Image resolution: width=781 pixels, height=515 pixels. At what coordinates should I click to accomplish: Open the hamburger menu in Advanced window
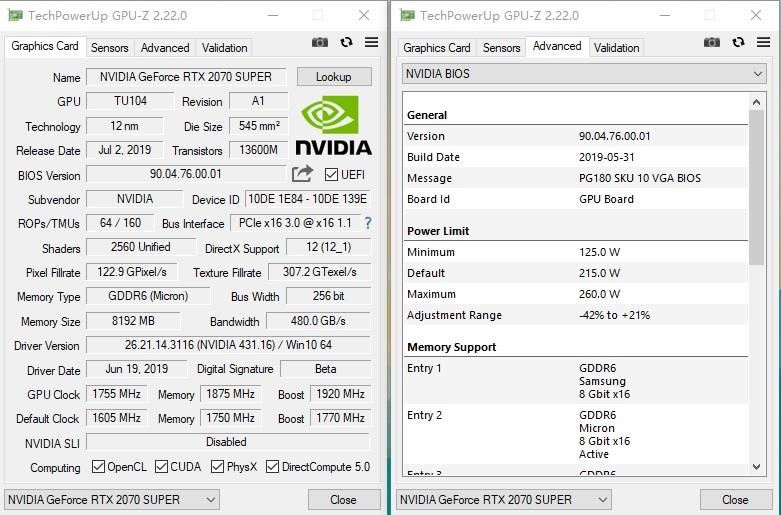tap(763, 42)
